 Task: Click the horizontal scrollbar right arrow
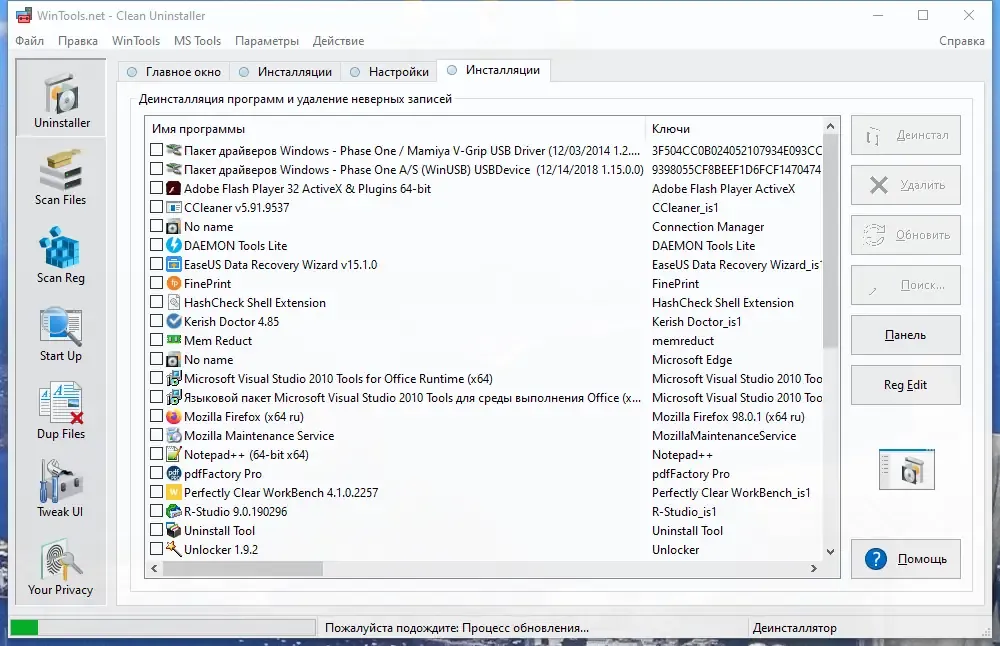[x=814, y=568]
